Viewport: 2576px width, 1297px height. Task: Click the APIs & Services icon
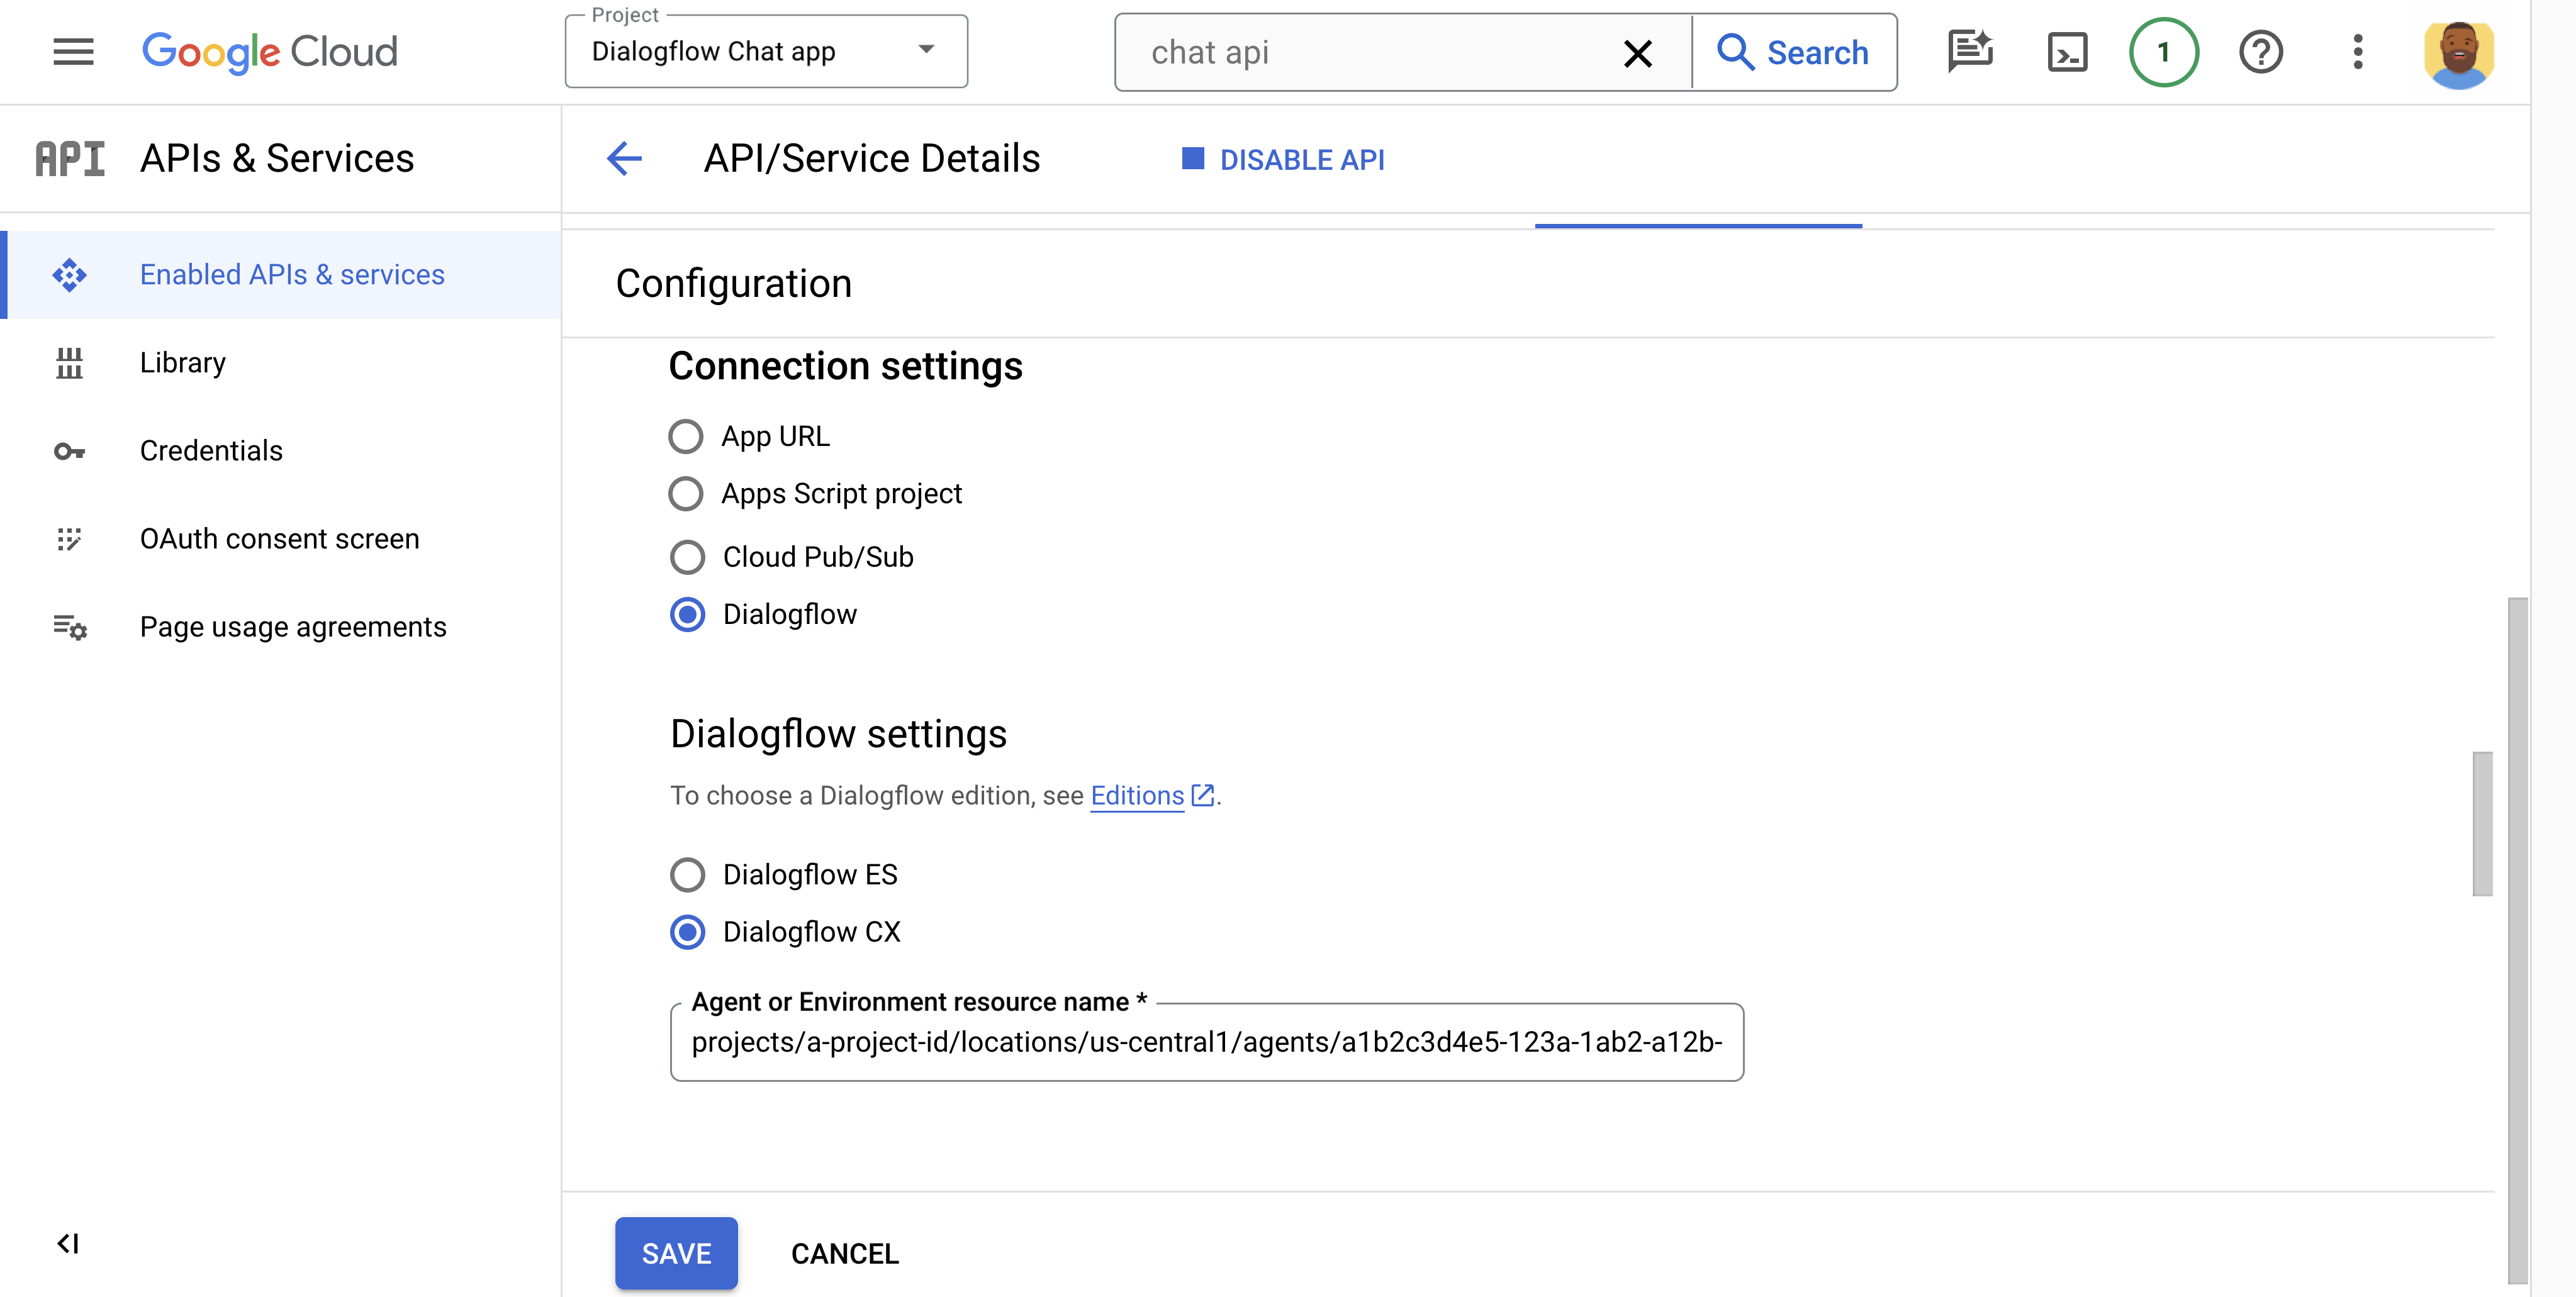tap(68, 157)
